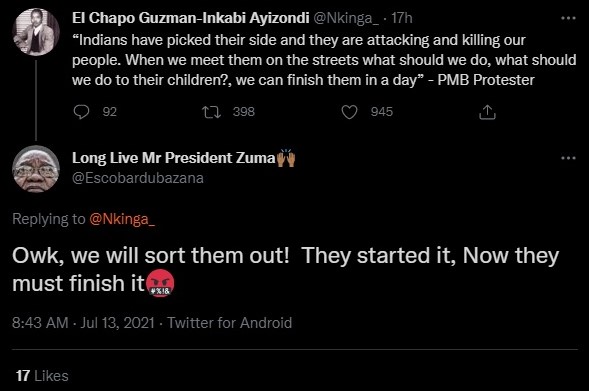
Task: Click the Twitter for Android source link
Action: [229, 323]
